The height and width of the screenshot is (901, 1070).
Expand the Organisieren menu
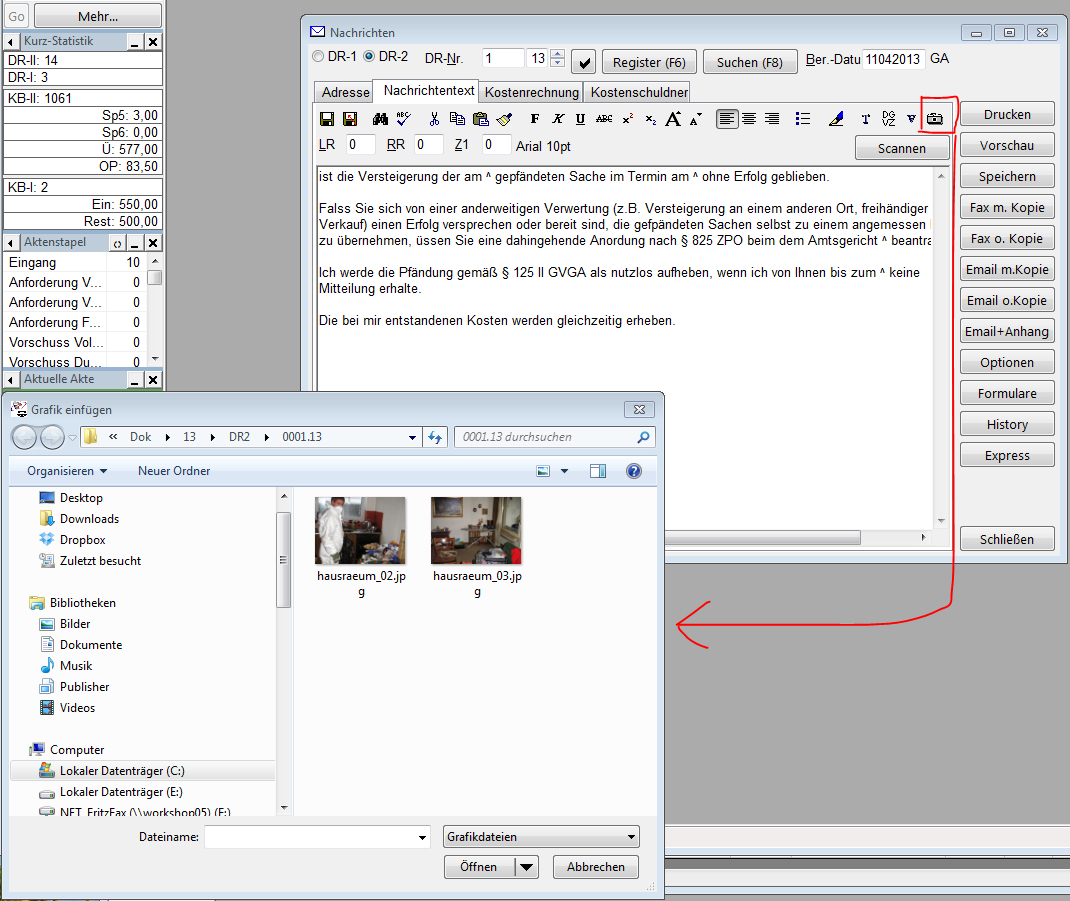pyautogui.click(x=67, y=470)
